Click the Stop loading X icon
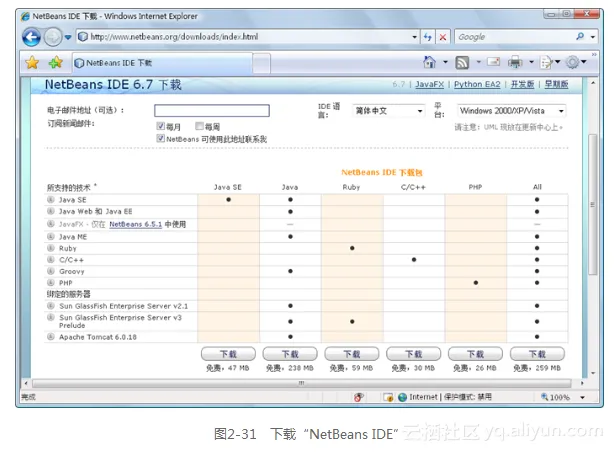 point(443,37)
